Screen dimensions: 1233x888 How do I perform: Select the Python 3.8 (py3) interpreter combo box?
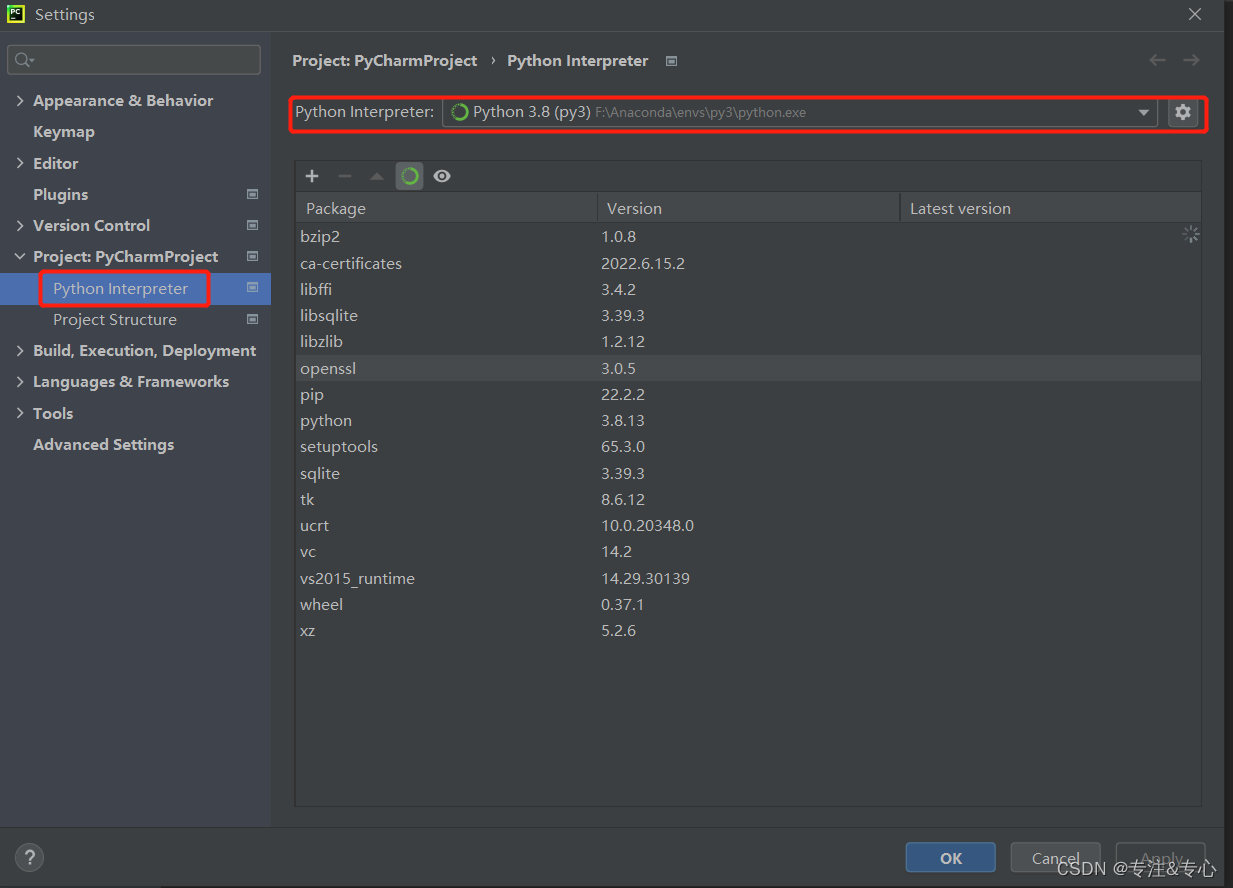pos(800,112)
